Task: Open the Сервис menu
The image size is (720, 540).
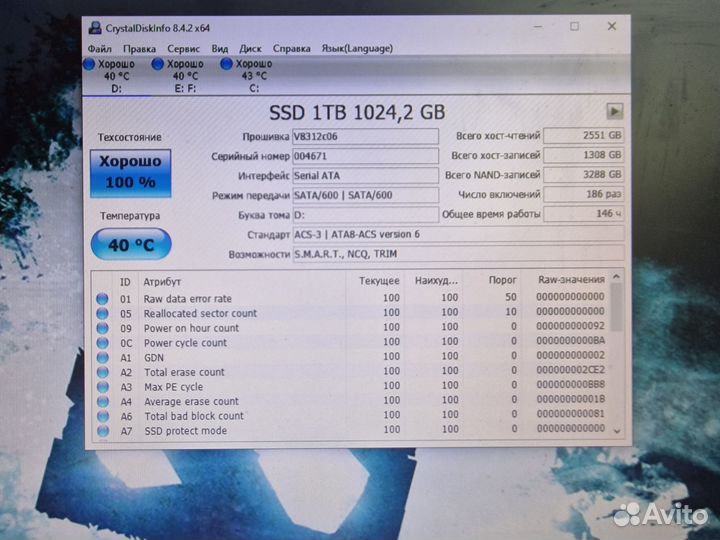Action: (x=183, y=49)
